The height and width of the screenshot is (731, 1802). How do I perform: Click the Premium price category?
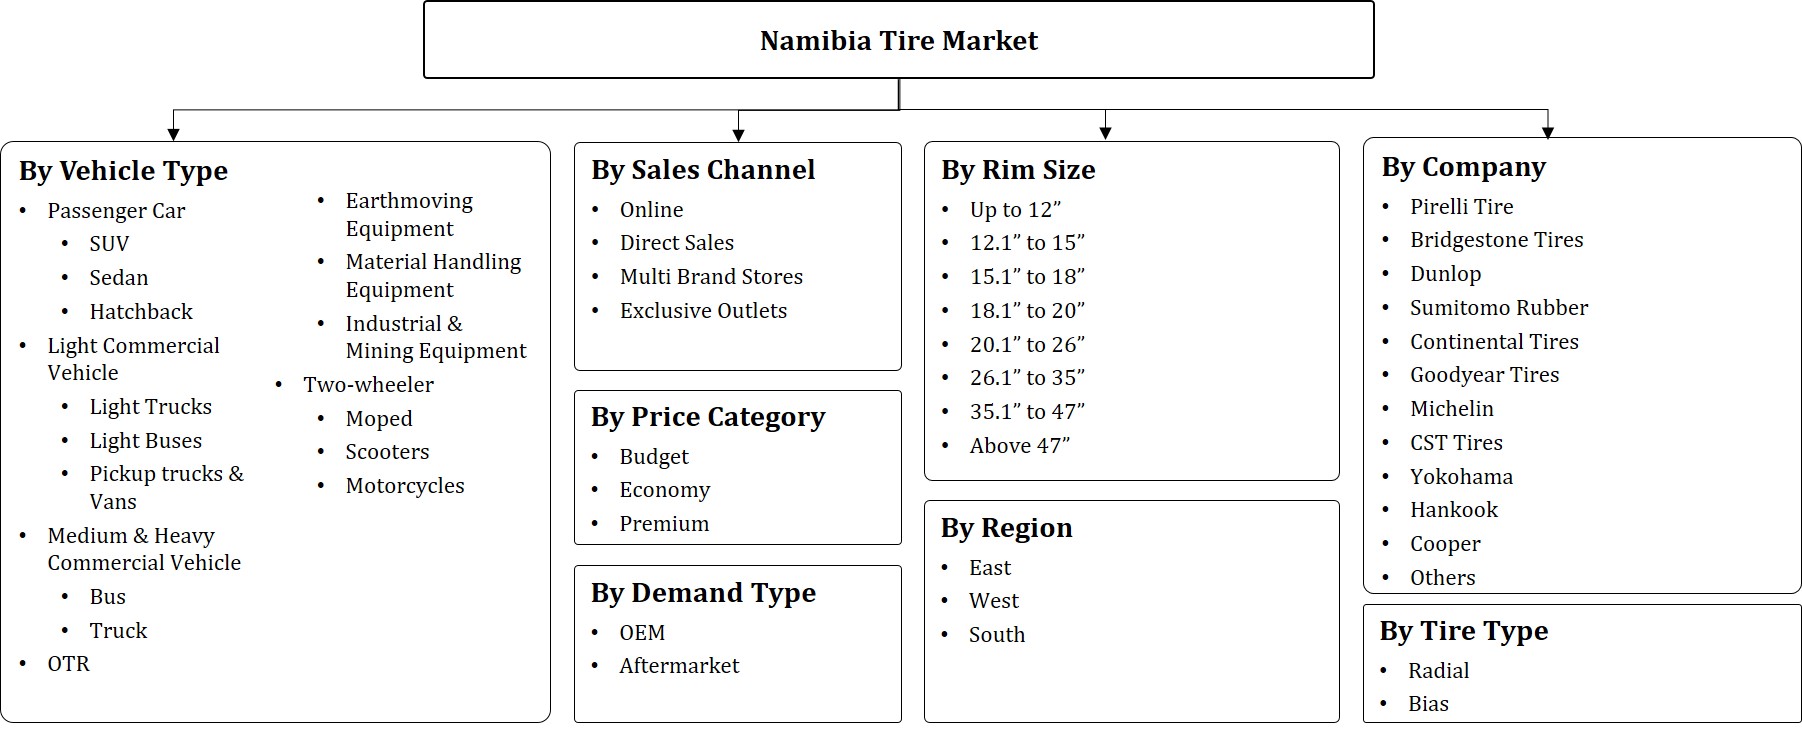664,524
